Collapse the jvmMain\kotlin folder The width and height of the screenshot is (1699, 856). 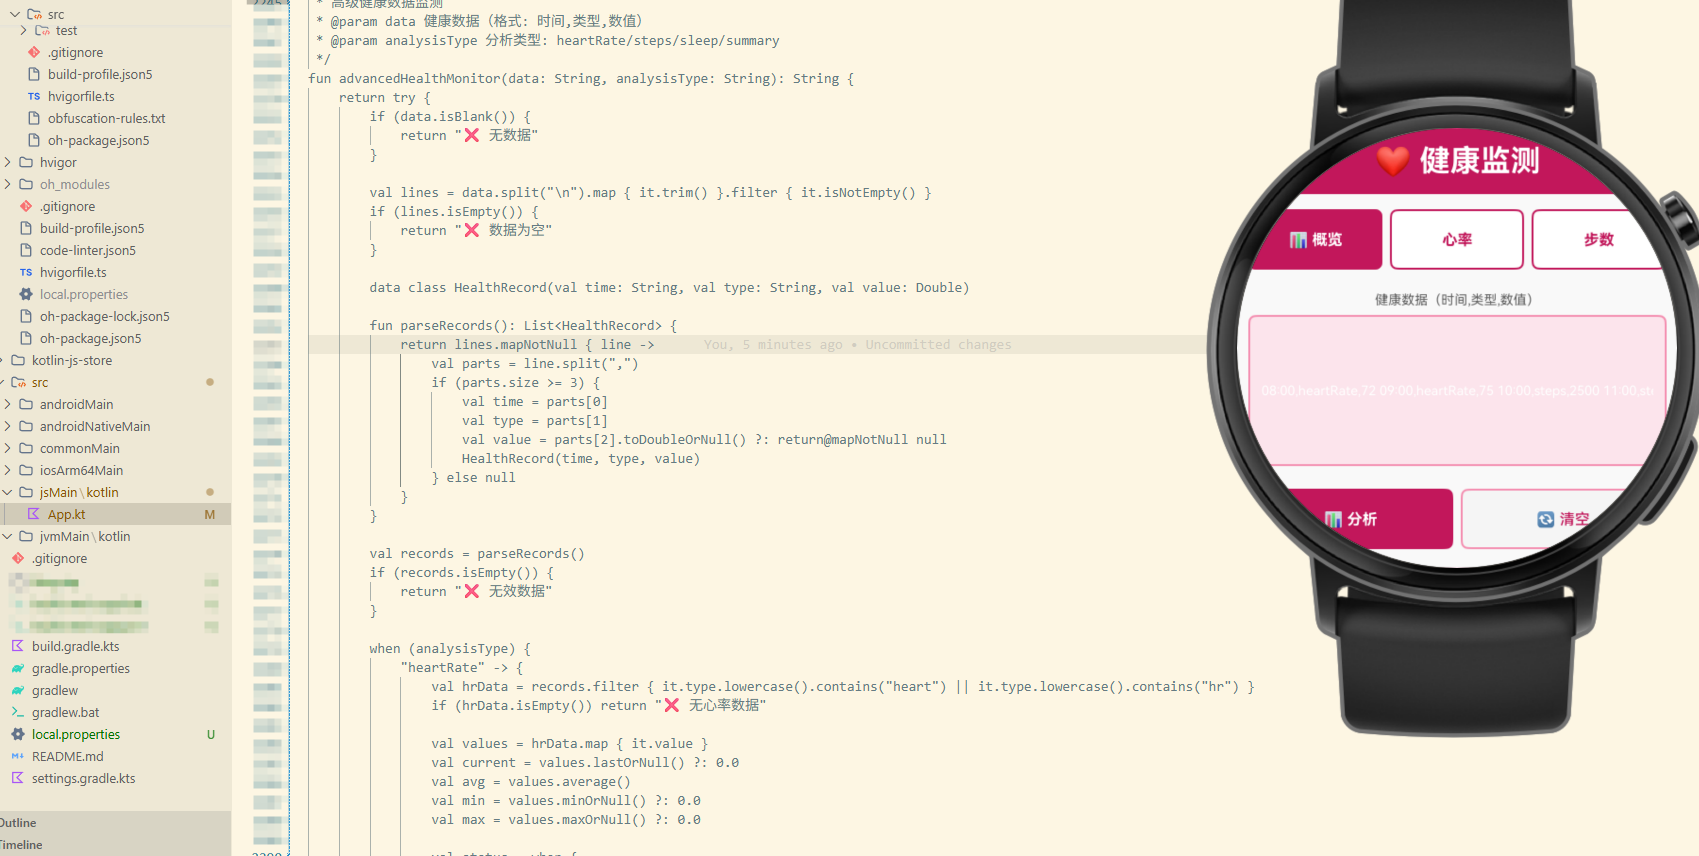85,537
